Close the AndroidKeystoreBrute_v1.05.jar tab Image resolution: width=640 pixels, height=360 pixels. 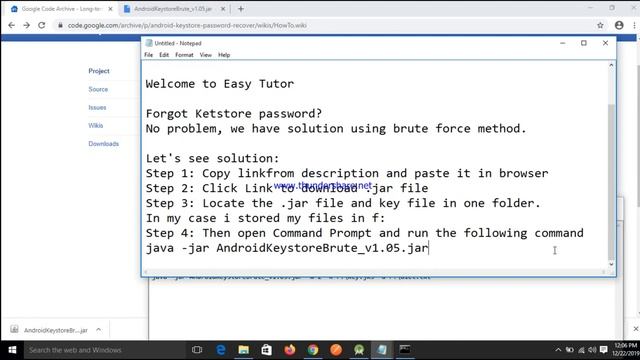point(223,9)
